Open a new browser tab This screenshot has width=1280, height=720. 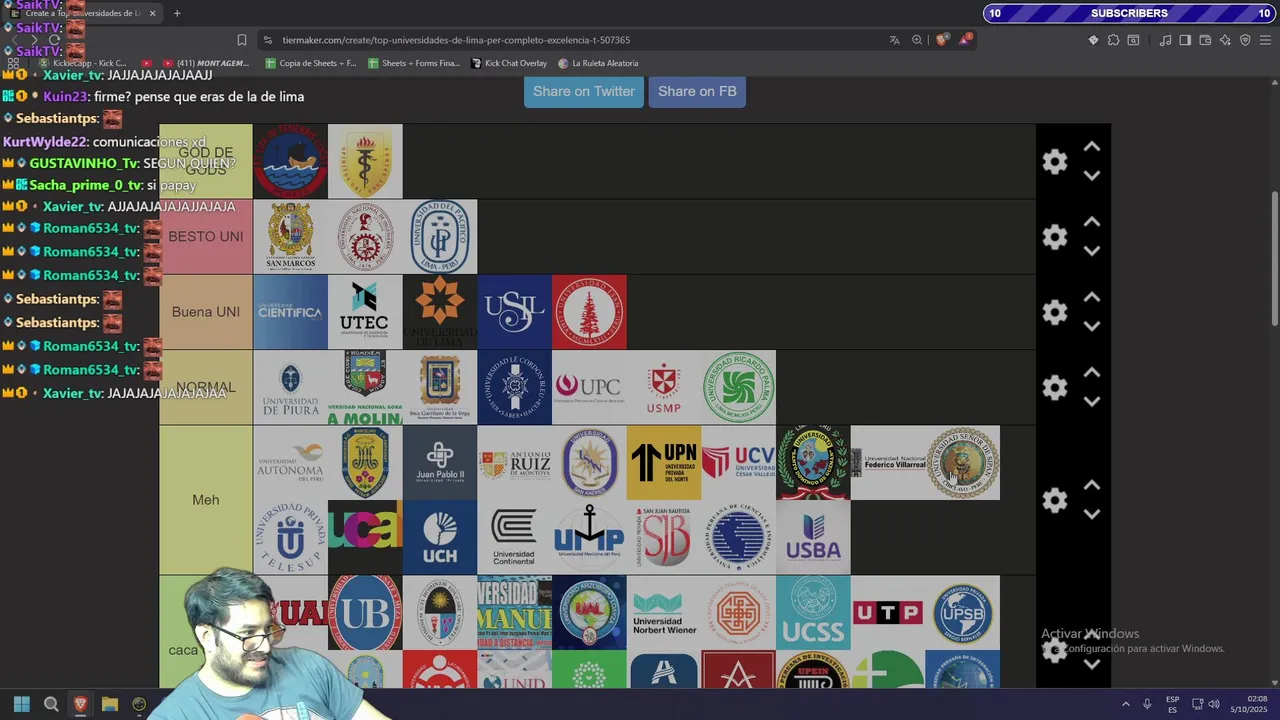pyautogui.click(x=177, y=13)
